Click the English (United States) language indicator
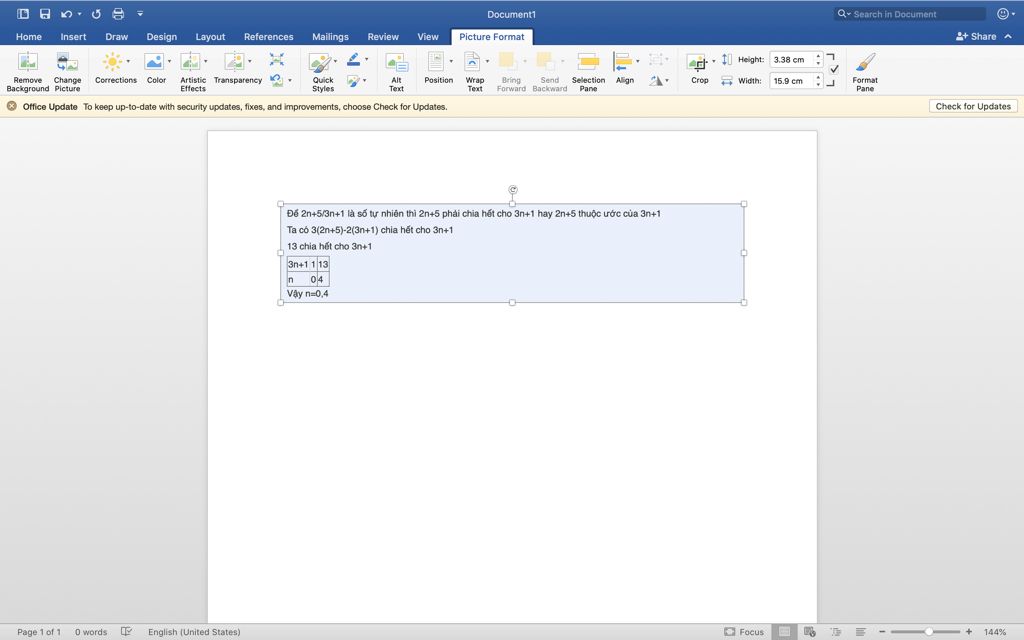The height and width of the screenshot is (640, 1024). coord(194,632)
